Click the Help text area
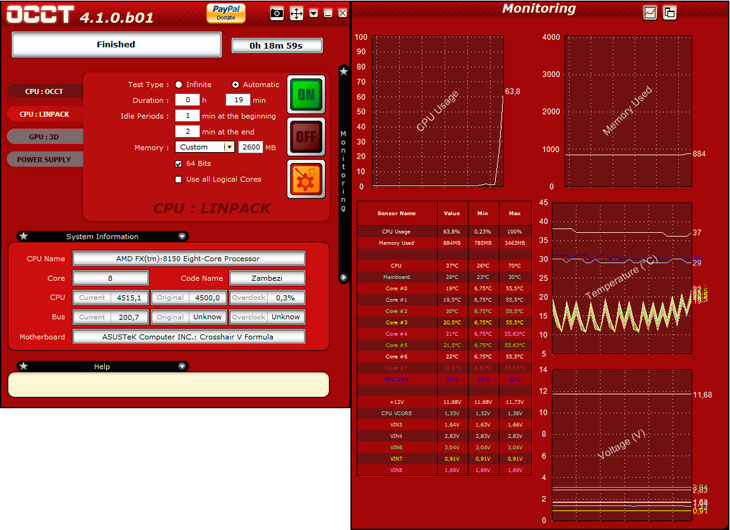Viewport: 730px width, 530px height. (x=169, y=385)
